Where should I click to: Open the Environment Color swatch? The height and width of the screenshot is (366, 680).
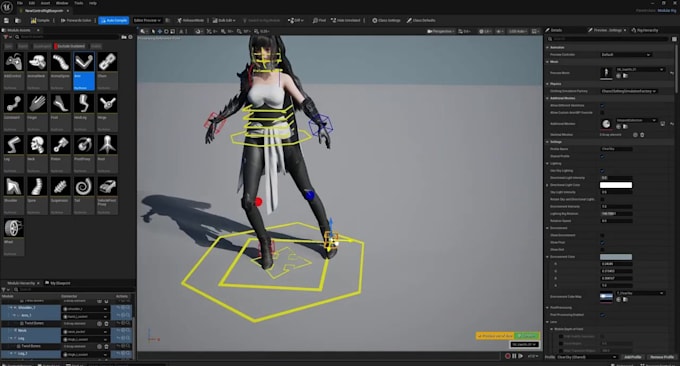616,257
